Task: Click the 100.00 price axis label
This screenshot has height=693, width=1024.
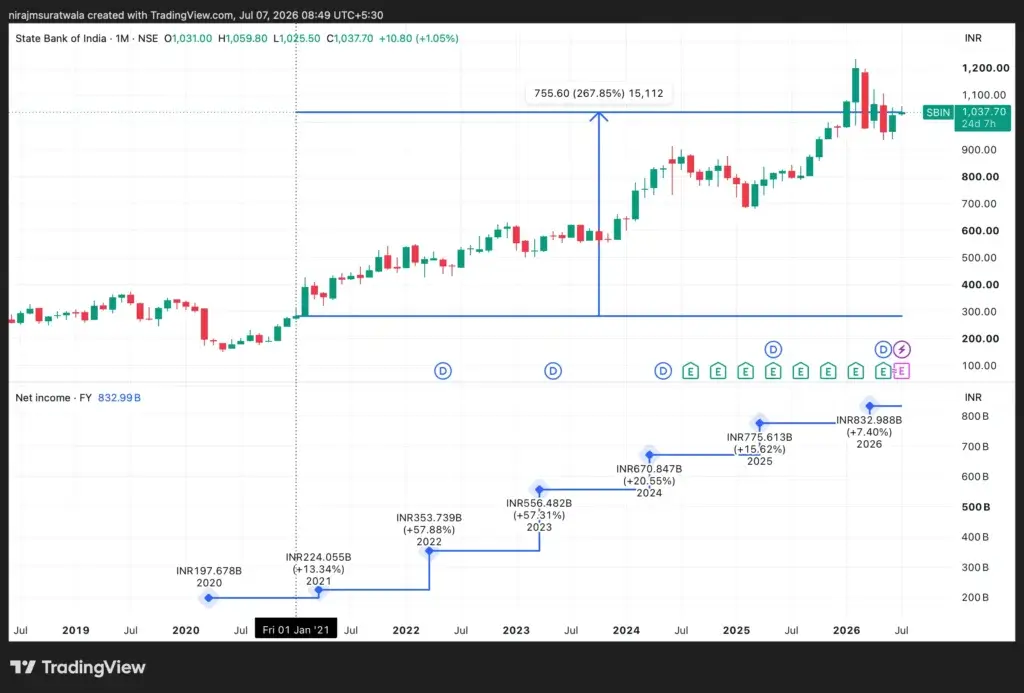Action: (x=980, y=366)
